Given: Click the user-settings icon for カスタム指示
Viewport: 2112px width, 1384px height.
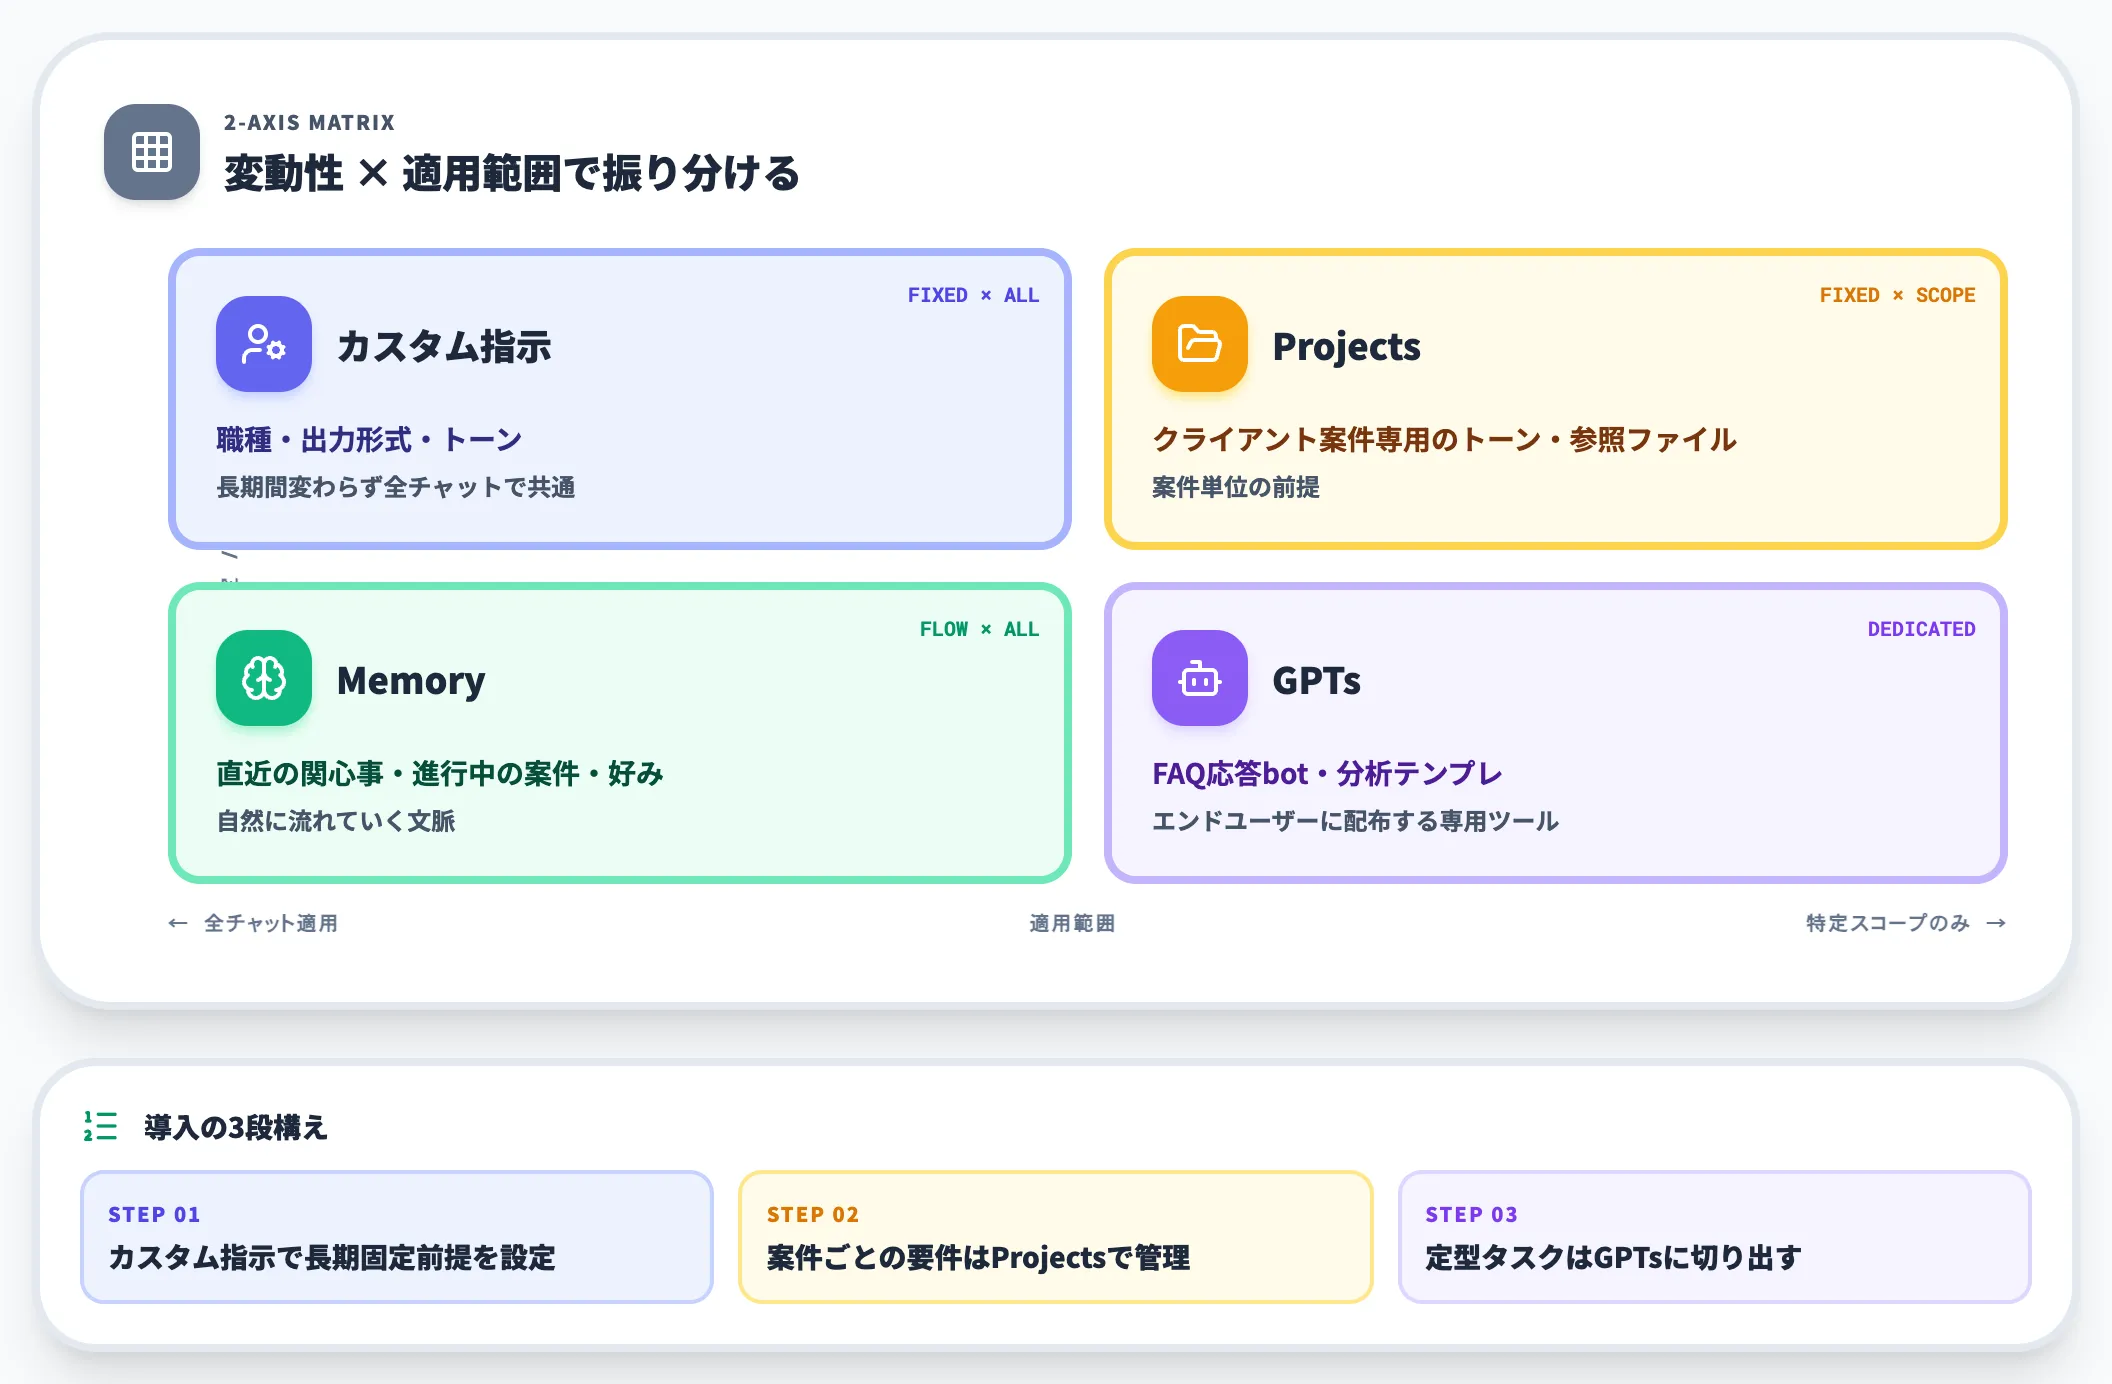Looking at the screenshot, I should pyautogui.click(x=264, y=344).
